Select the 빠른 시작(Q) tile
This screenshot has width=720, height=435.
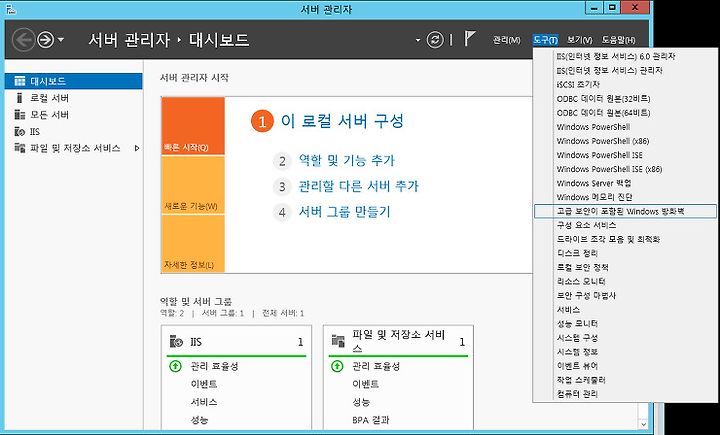(193, 126)
